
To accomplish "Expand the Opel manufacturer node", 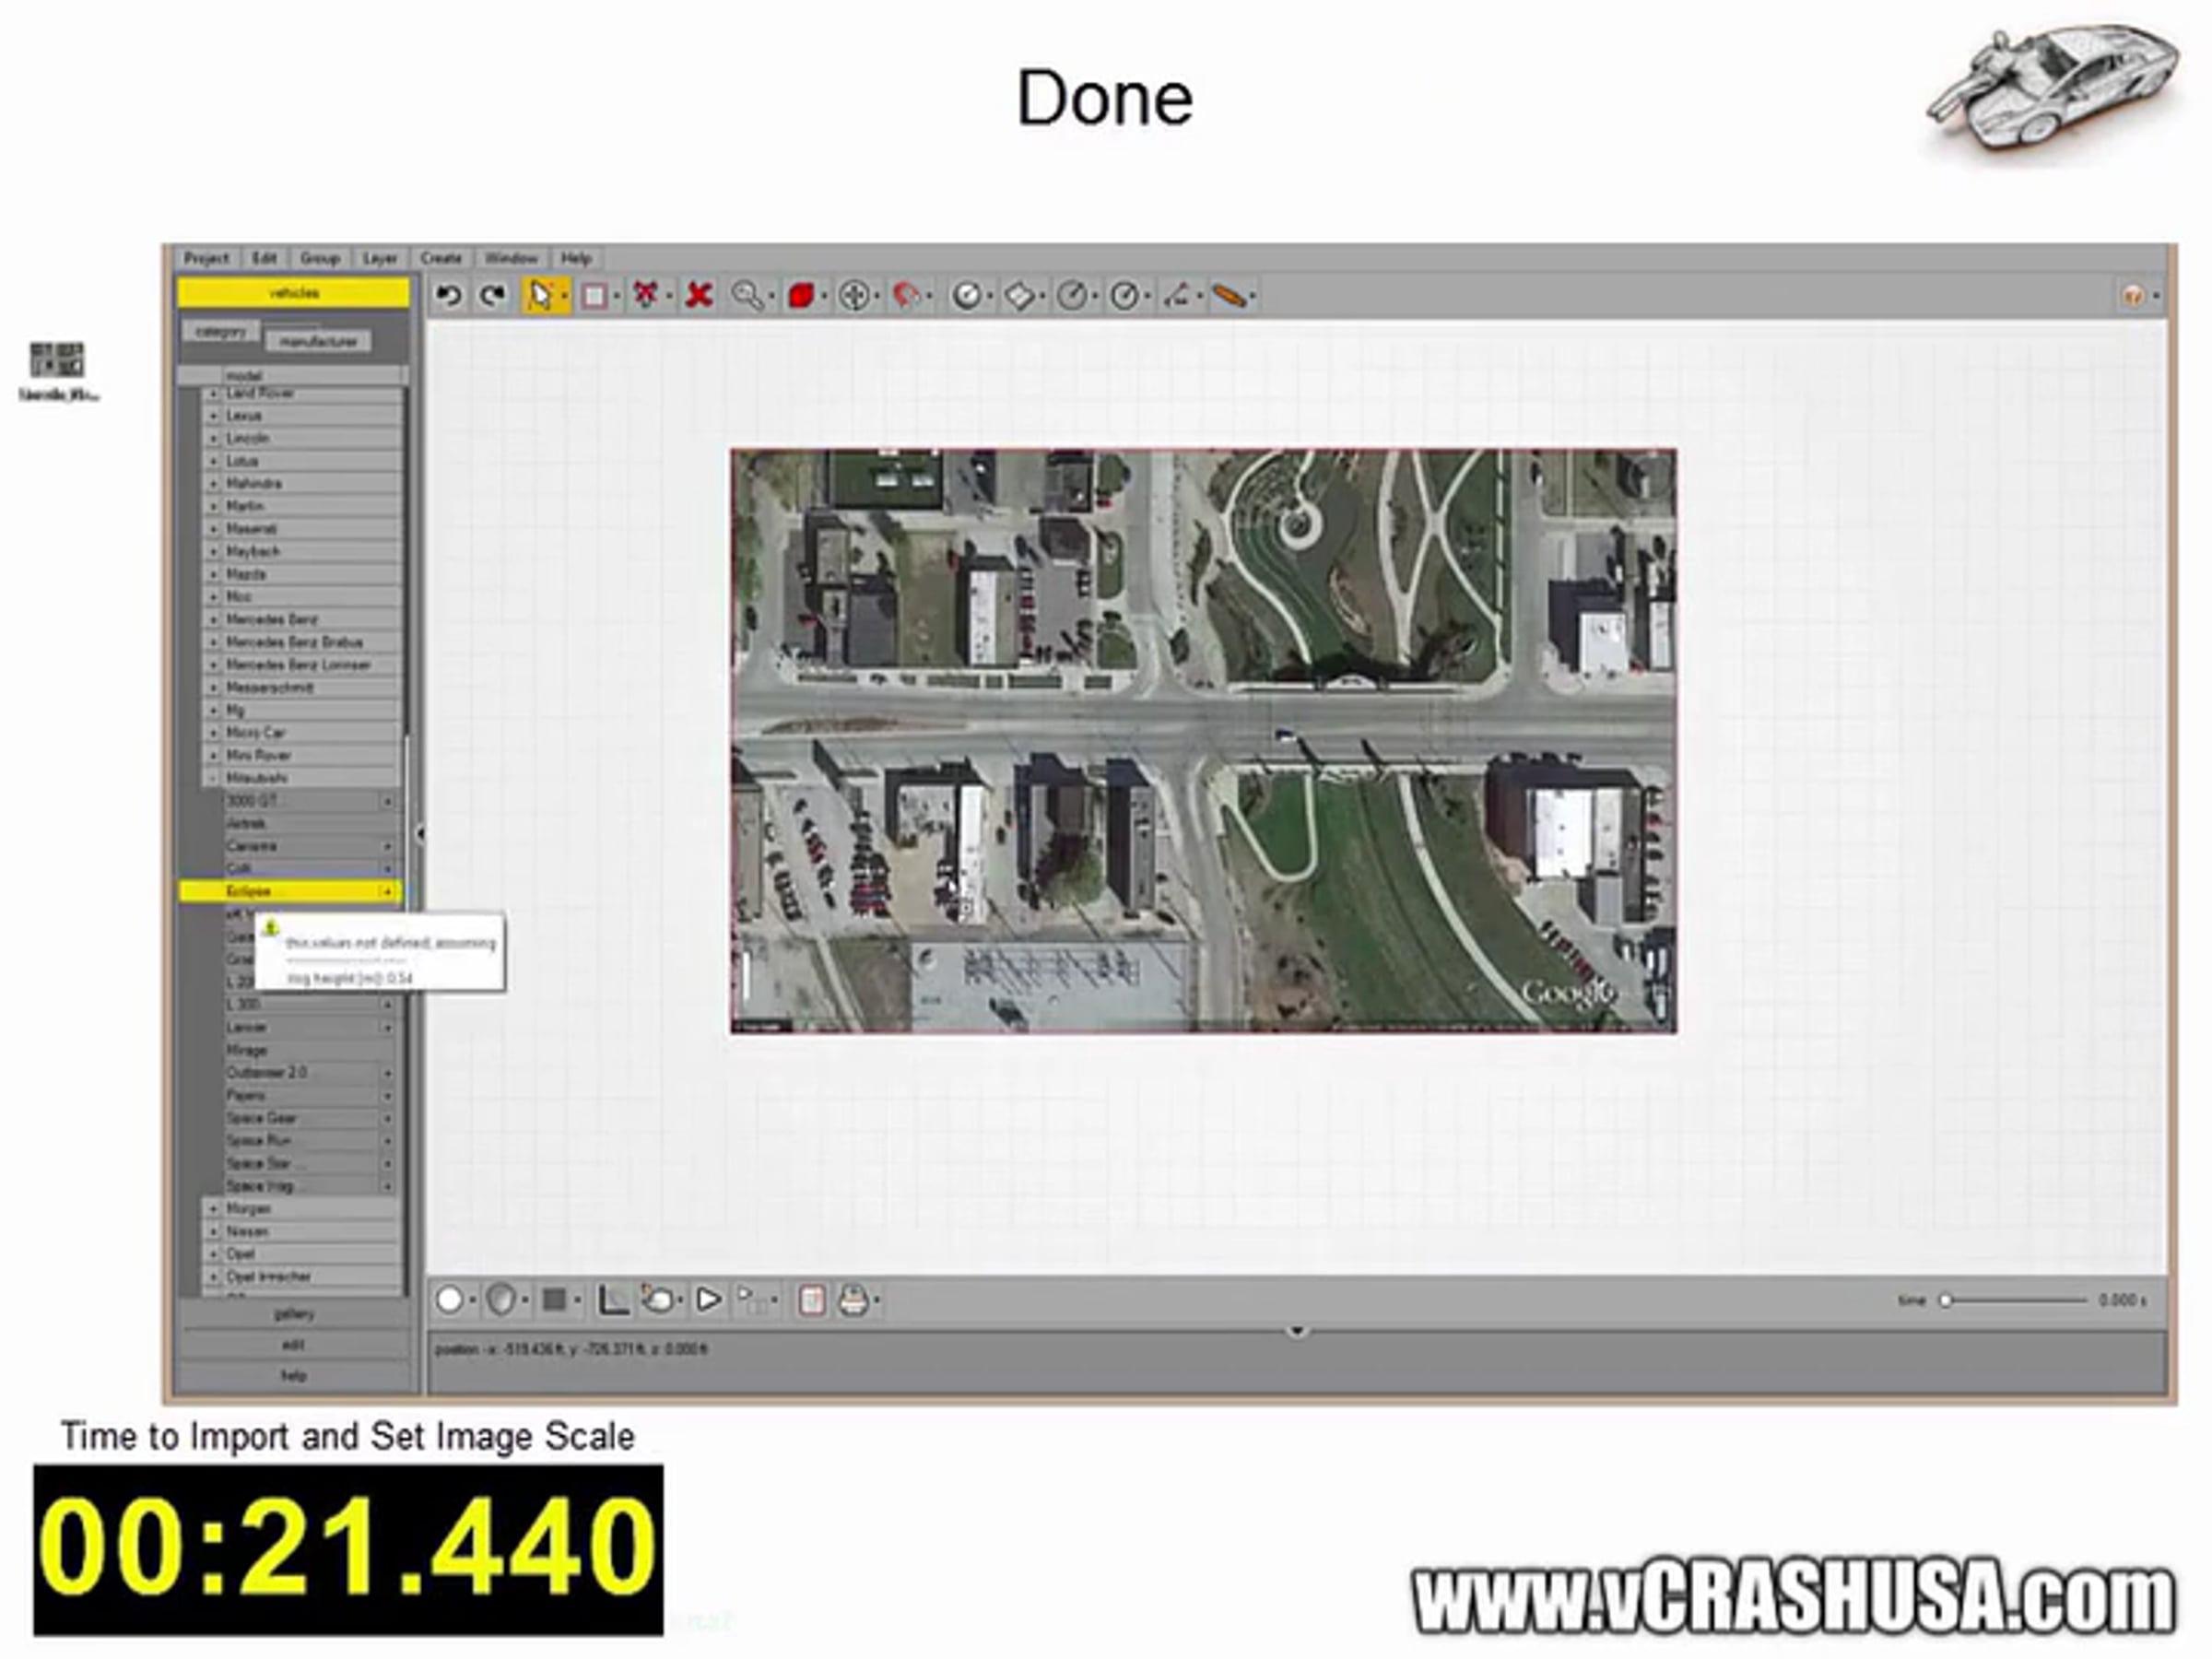I will click(213, 1254).
